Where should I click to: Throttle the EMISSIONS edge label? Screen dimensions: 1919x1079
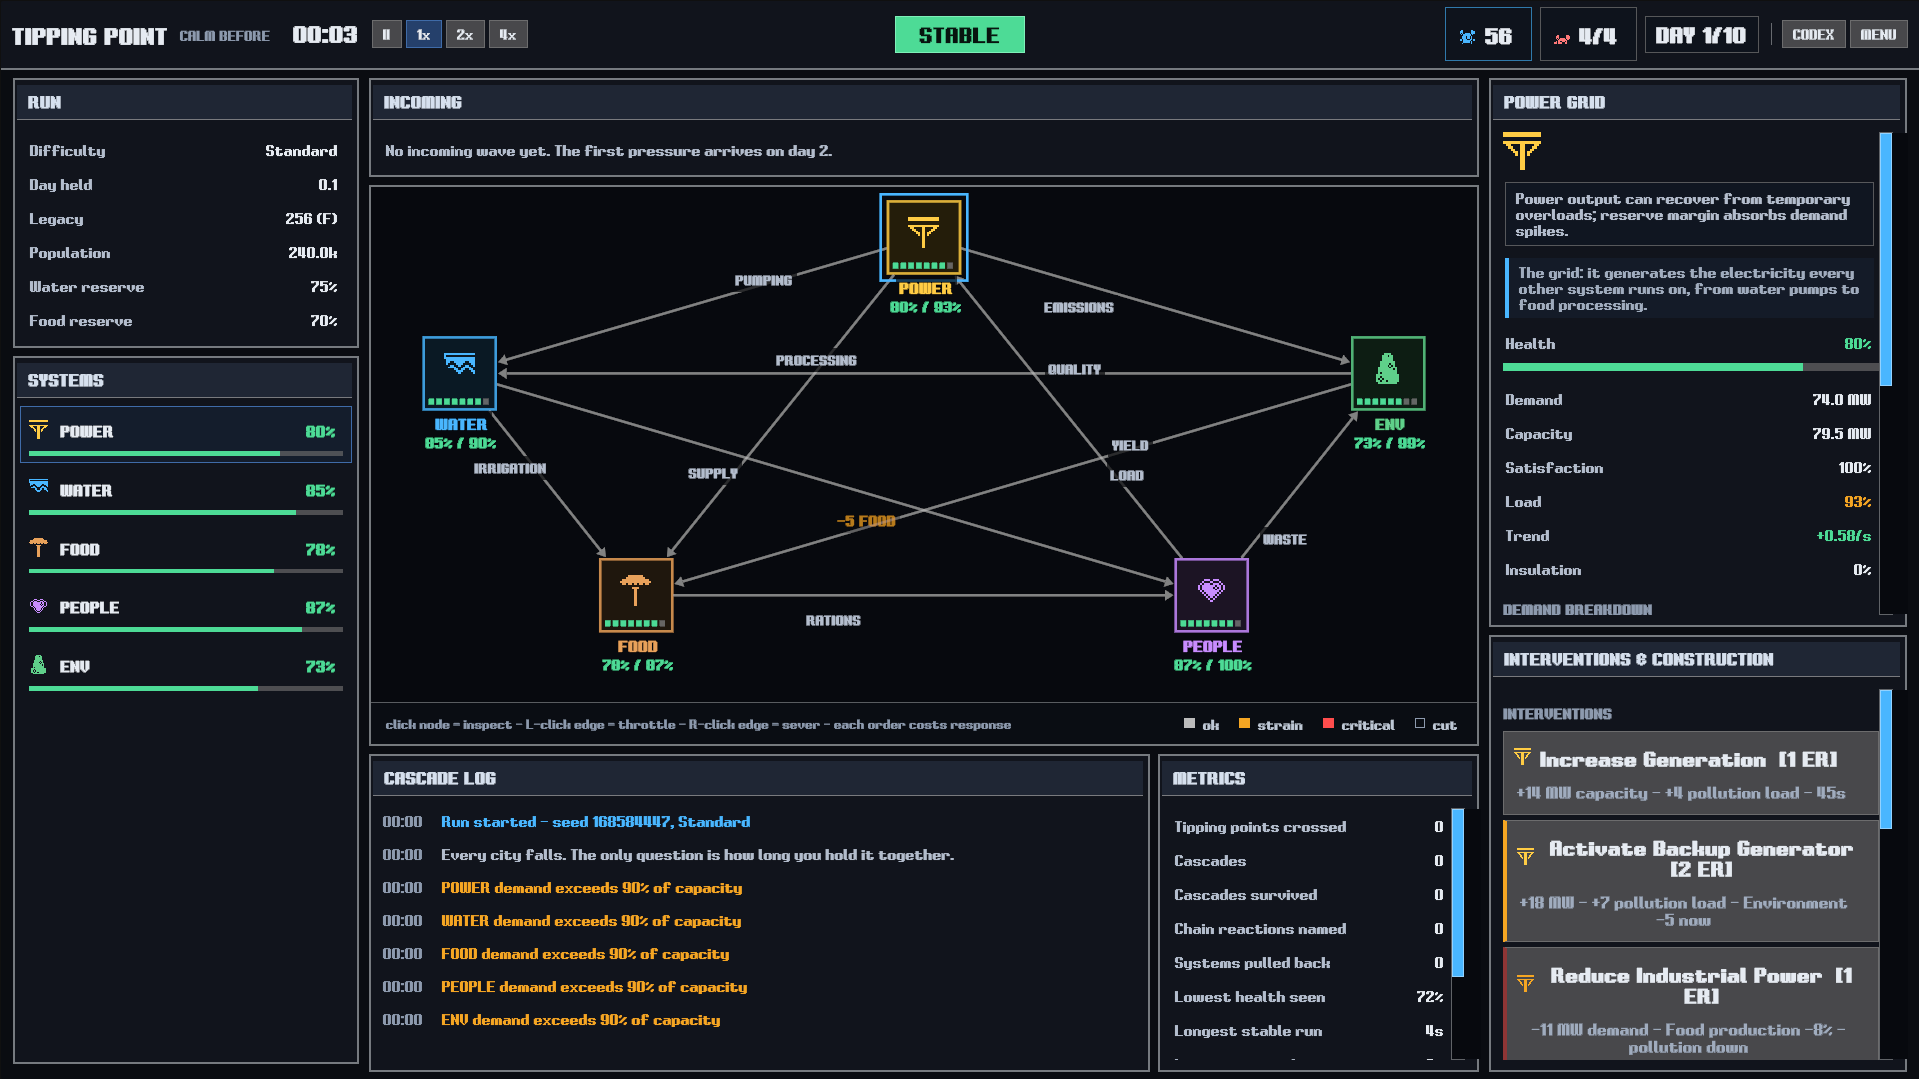tap(1078, 308)
